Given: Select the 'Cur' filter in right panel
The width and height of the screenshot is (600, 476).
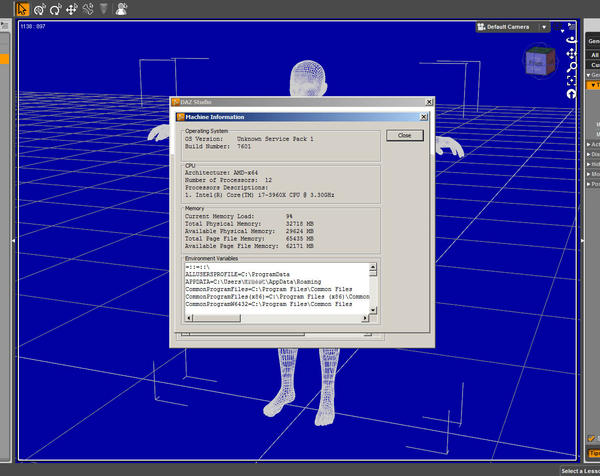Looking at the screenshot, I should coord(593,65).
